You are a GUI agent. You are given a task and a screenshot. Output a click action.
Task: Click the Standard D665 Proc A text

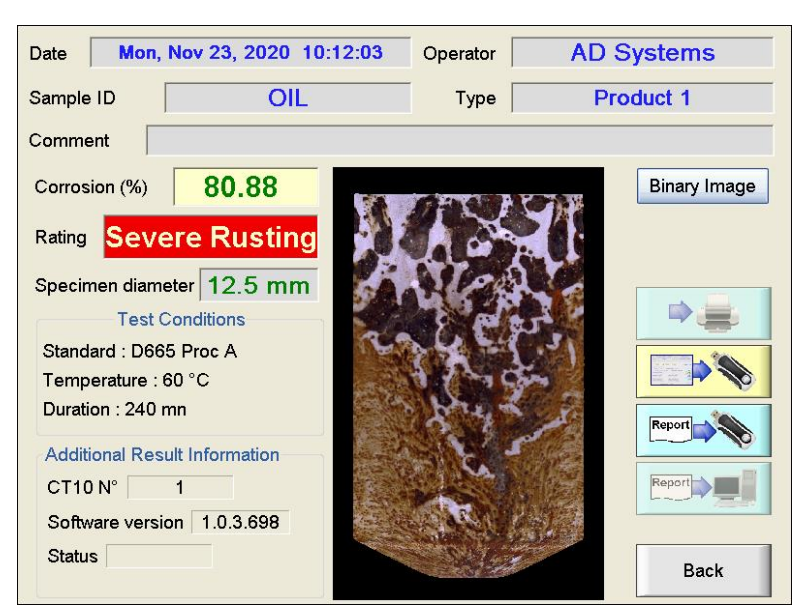[139, 352]
